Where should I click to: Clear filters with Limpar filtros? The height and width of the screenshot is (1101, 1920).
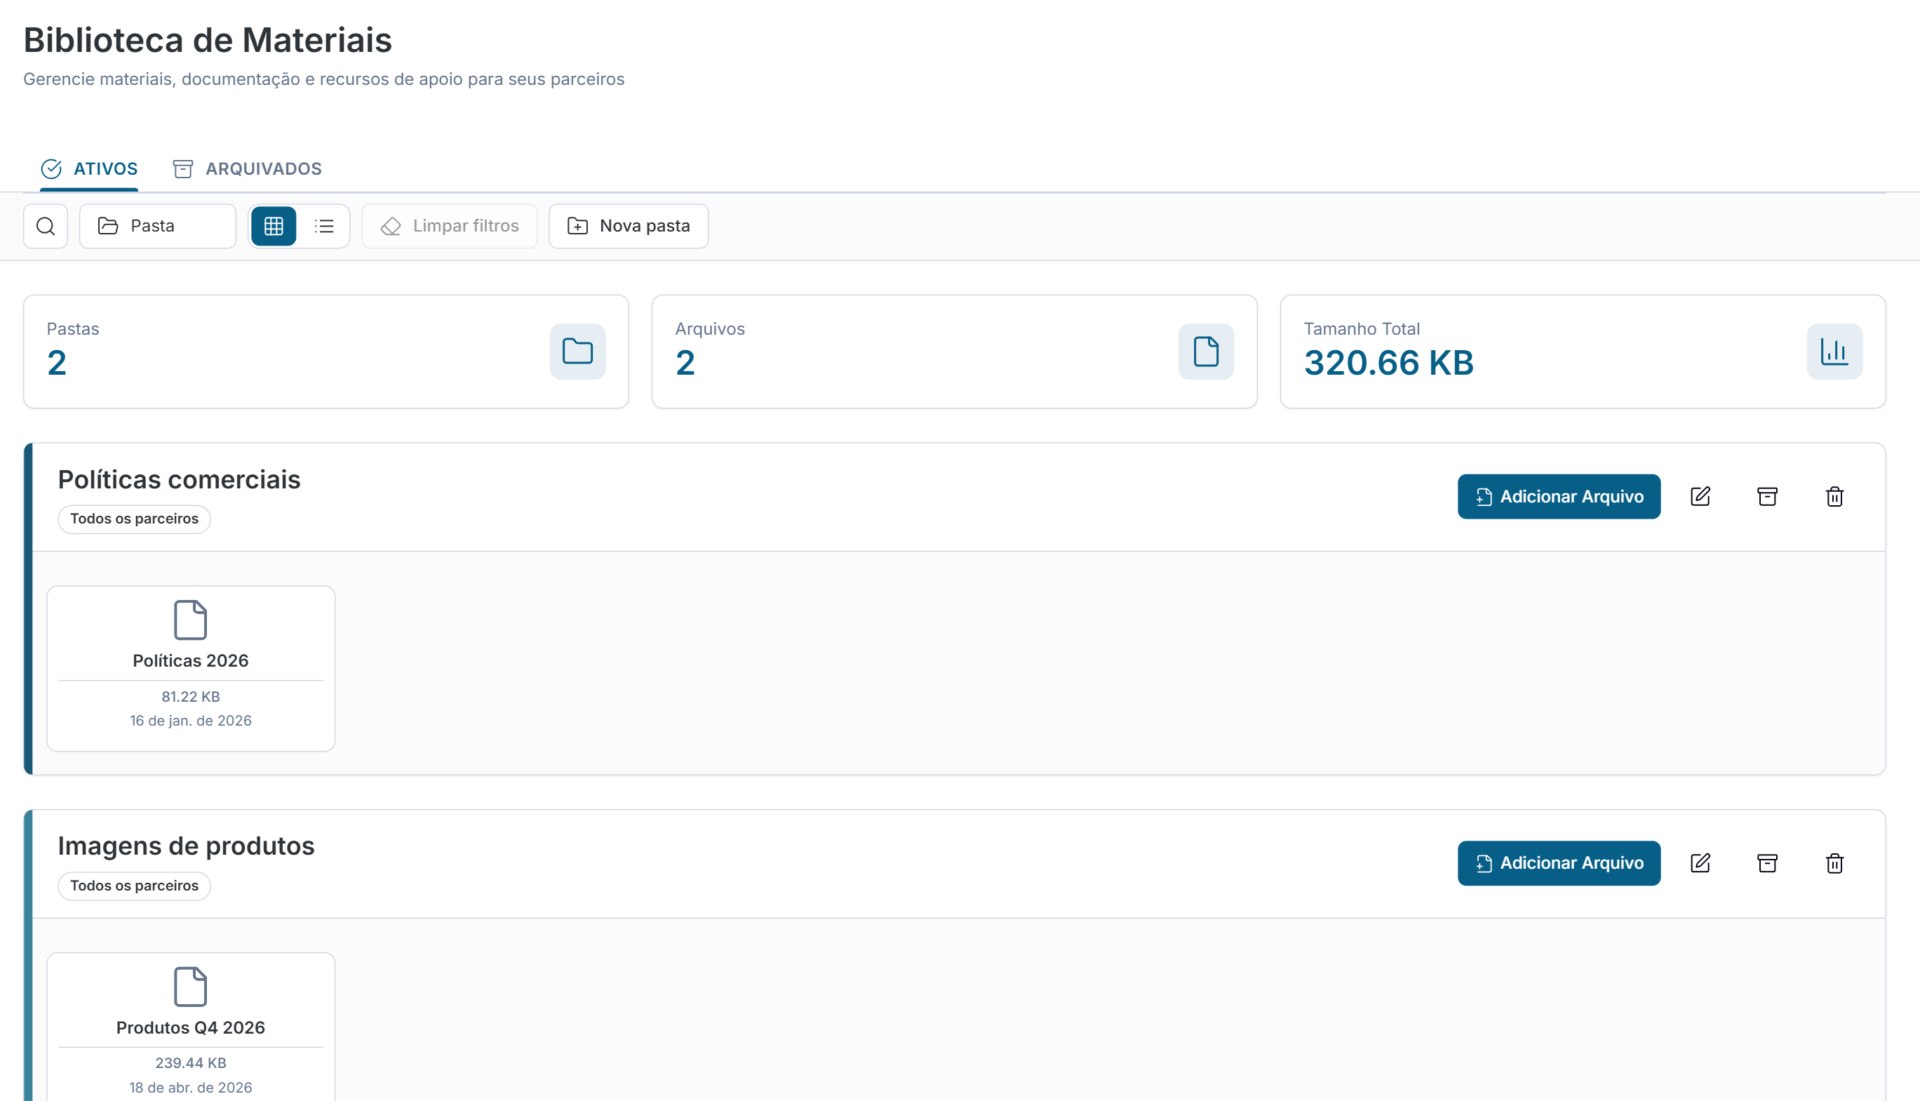tap(450, 226)
